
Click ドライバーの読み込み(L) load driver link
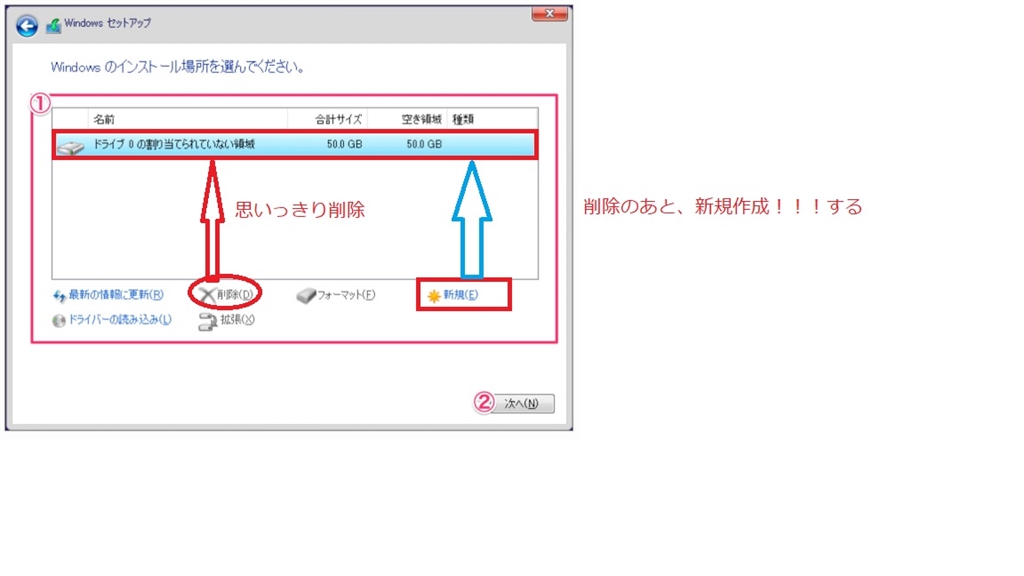pyautogui.click(x=120, y=319)
